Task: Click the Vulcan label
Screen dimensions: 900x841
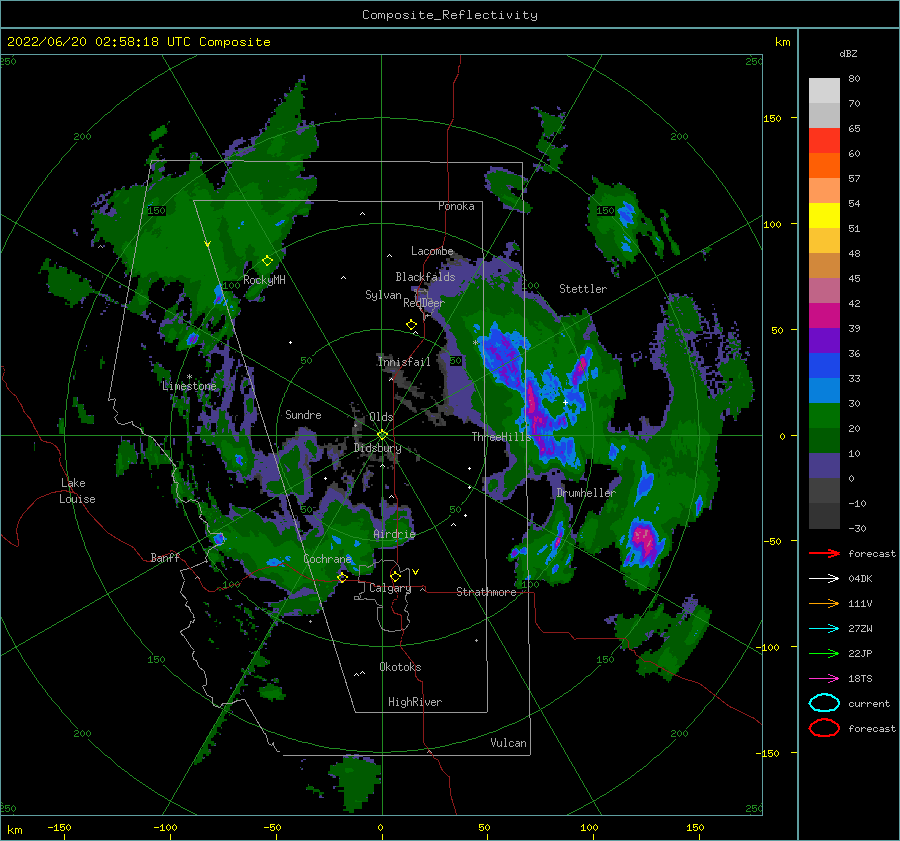Action: [509, 743]
